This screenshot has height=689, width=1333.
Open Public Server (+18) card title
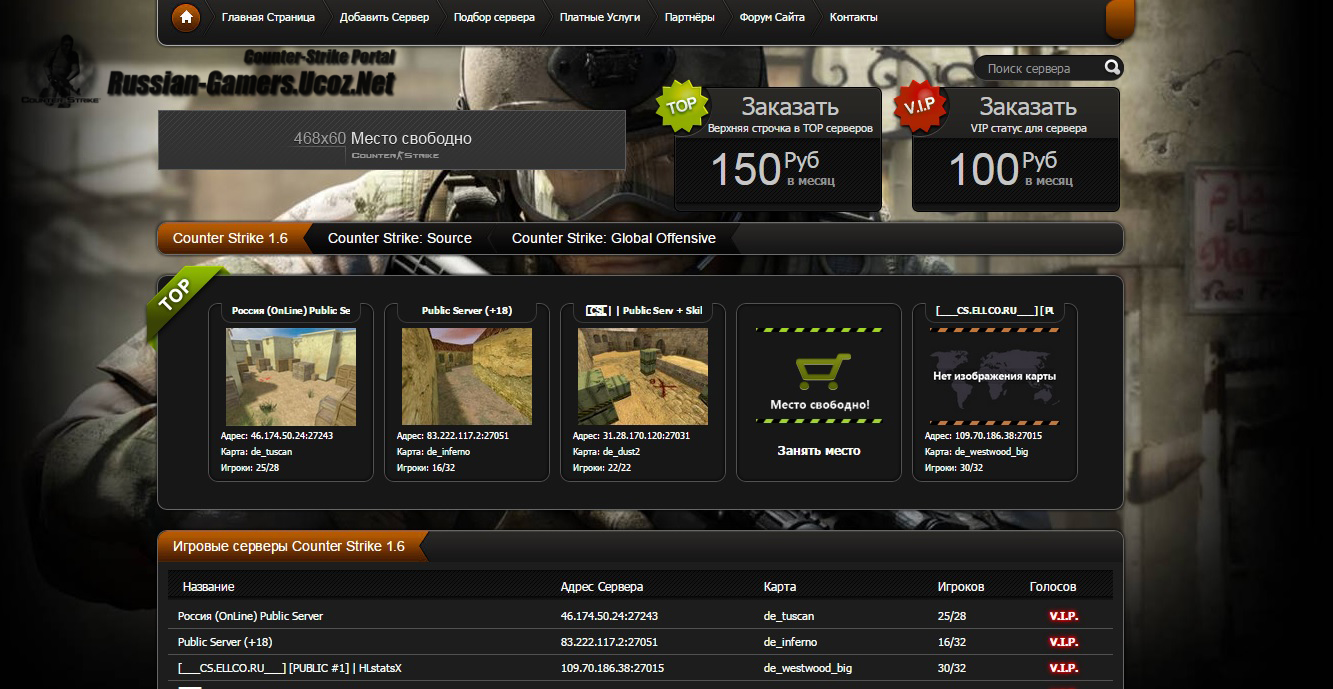pyautogui.click(x=467, y=311)
